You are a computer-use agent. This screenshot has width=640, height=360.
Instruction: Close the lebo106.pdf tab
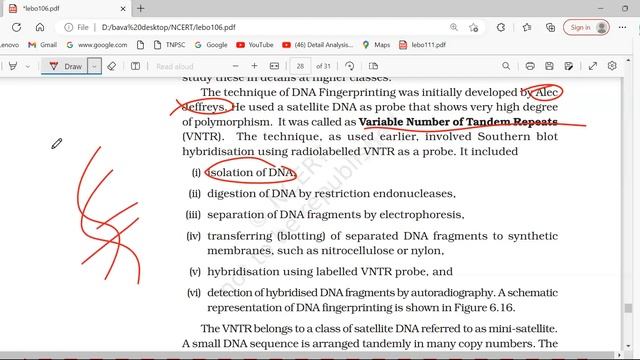tap(123, 8)
